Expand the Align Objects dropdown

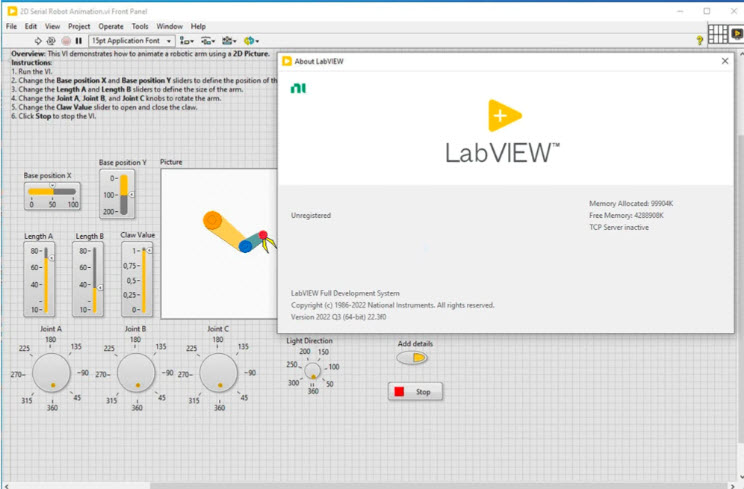[x=186, y=41]
